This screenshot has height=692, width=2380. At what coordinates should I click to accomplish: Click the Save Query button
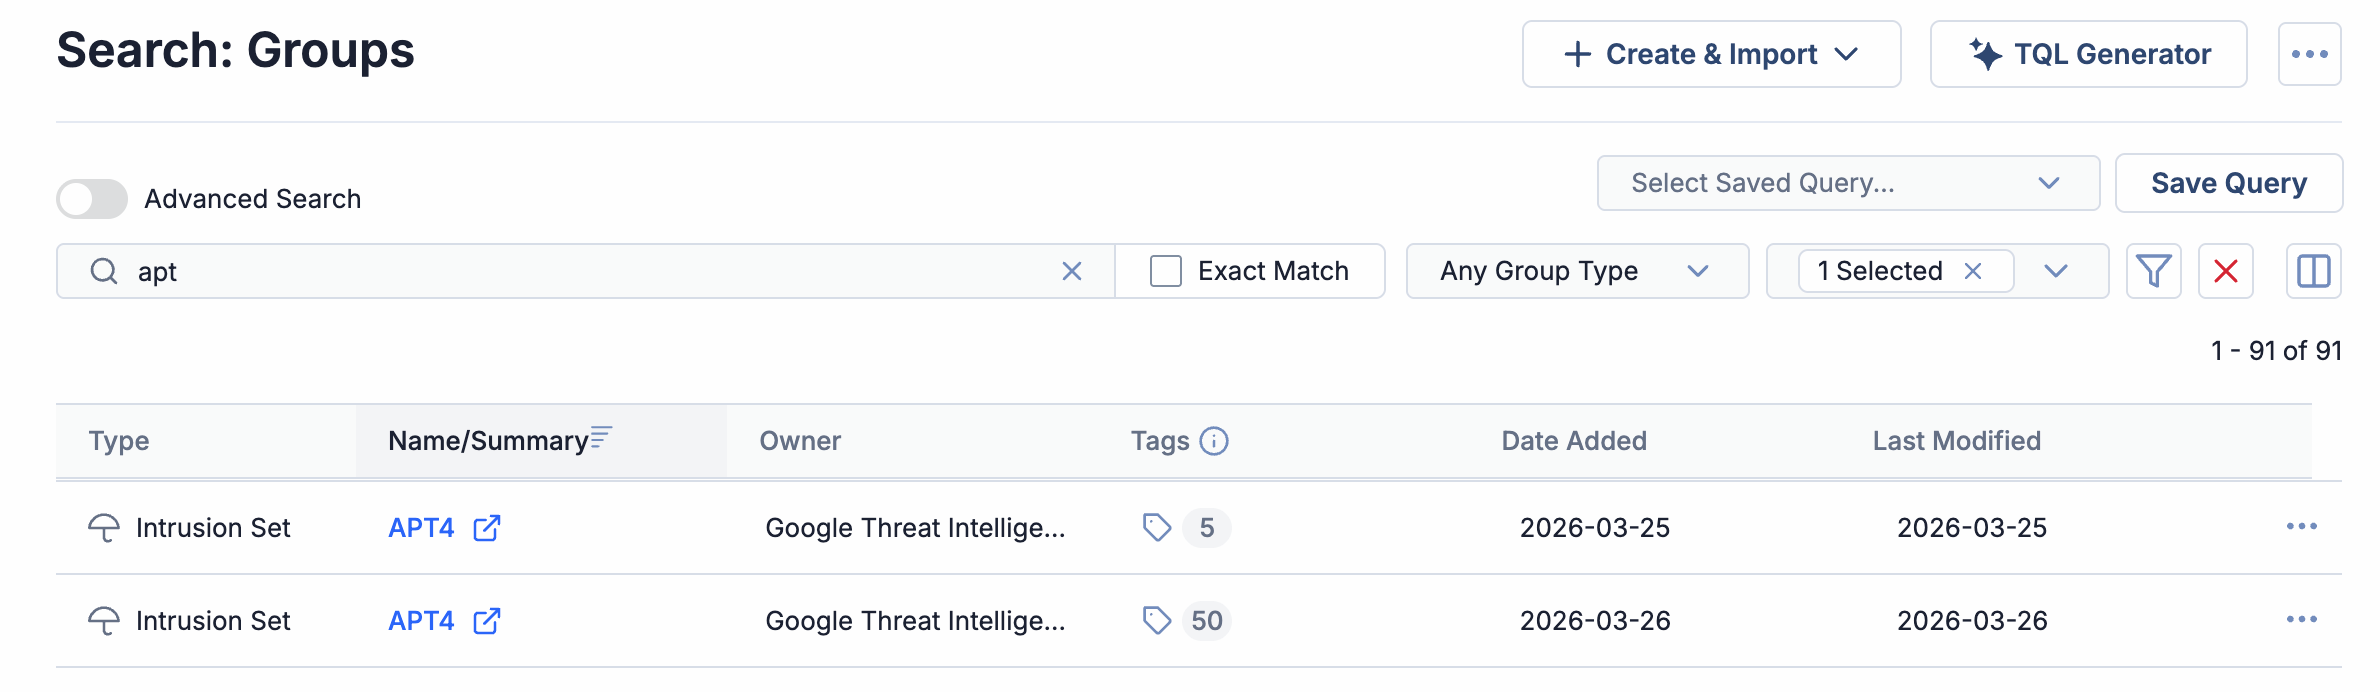2228,182
